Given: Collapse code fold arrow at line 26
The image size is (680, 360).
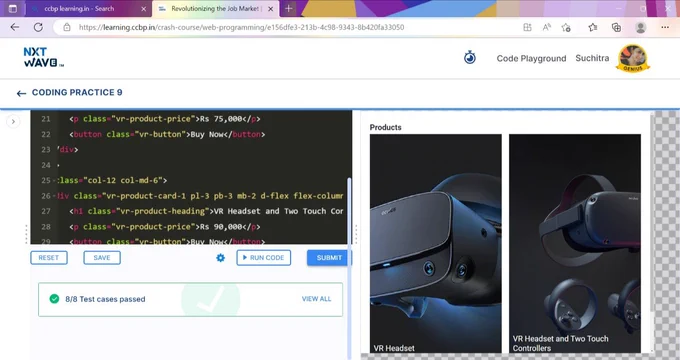Looking at the screenshot, I should click(x=54, y=196).
